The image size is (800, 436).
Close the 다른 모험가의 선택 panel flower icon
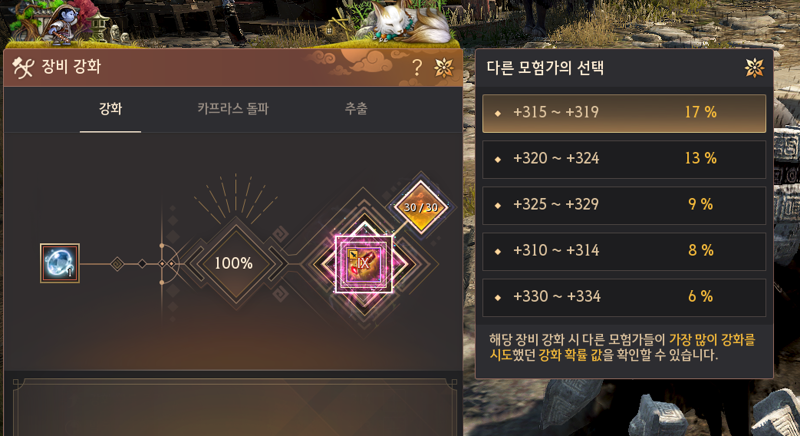[754, 67]
